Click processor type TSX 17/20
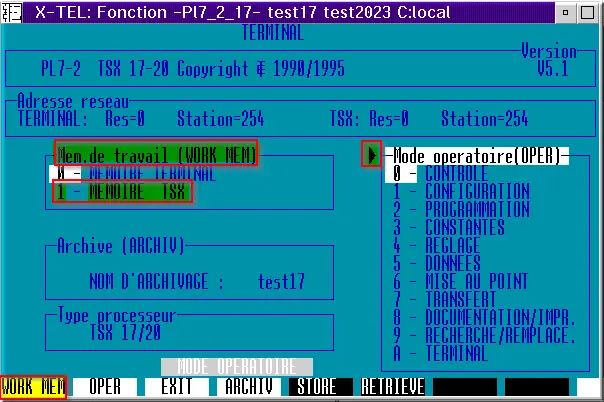Viewport: 604px width, 402px height. [x=125, y=332]
